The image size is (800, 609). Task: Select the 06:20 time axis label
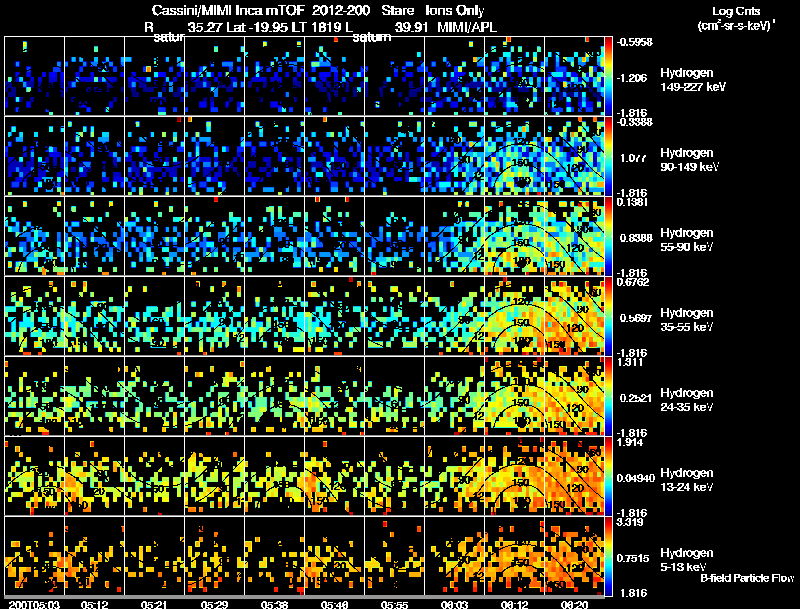click(x=574, y=604)
